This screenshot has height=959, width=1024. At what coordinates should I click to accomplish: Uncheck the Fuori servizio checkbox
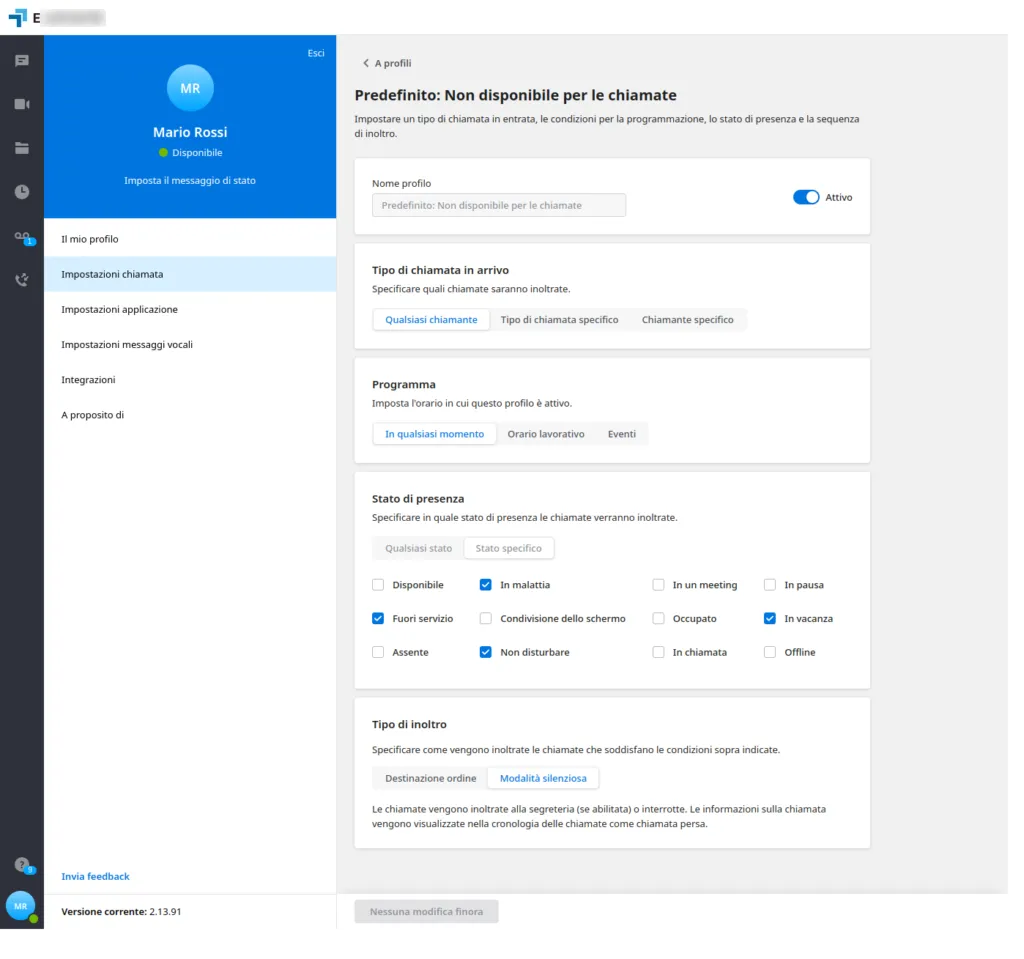click(x=377, y=619)
